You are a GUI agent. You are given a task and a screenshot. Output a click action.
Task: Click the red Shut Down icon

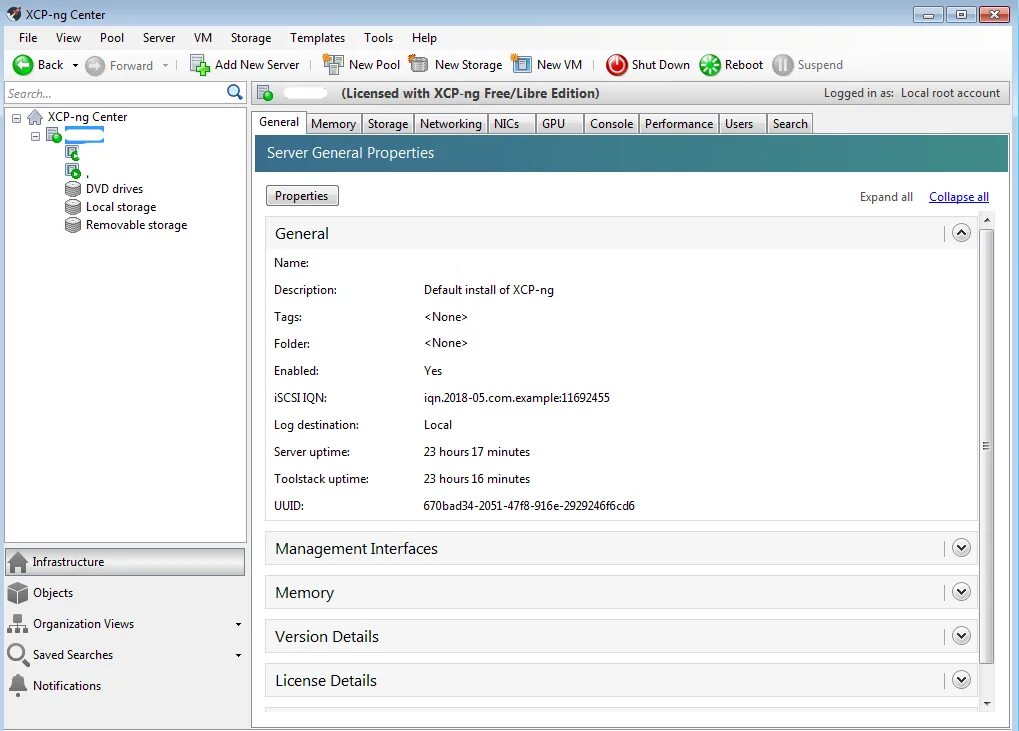[x=617, y=65]
